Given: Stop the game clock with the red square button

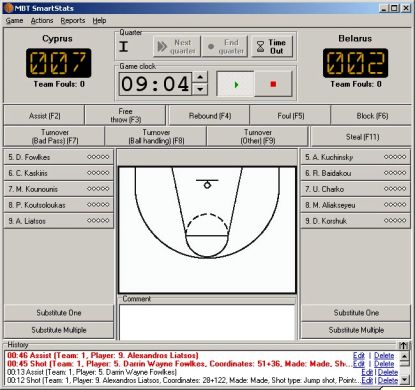Looking at the screenshot, I should coord(273,84).
